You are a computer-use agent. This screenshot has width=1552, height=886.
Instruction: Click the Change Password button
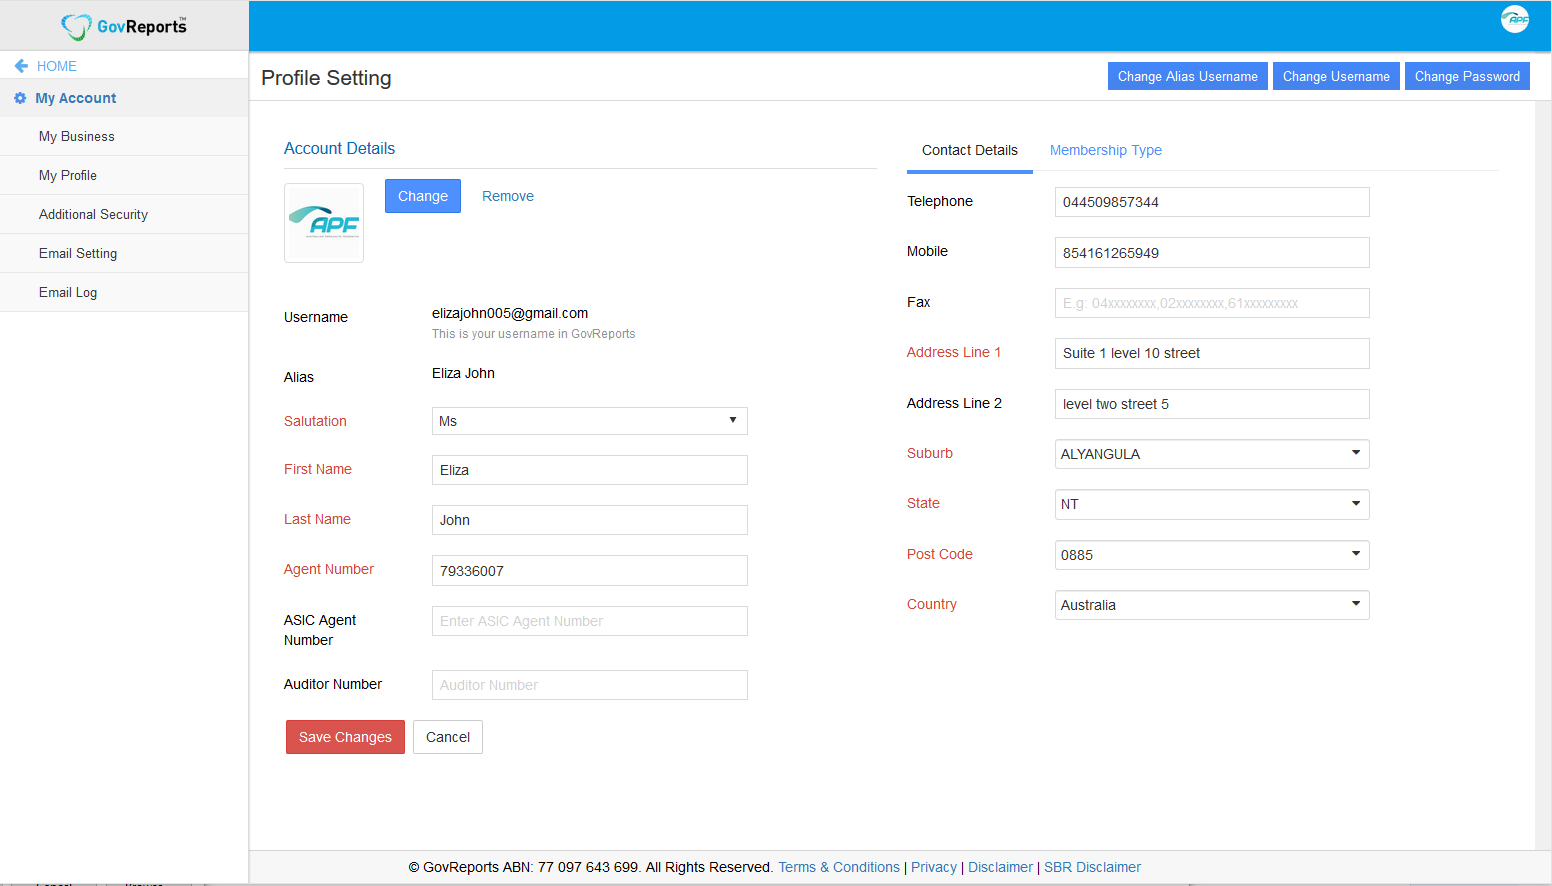point(1466,76)
